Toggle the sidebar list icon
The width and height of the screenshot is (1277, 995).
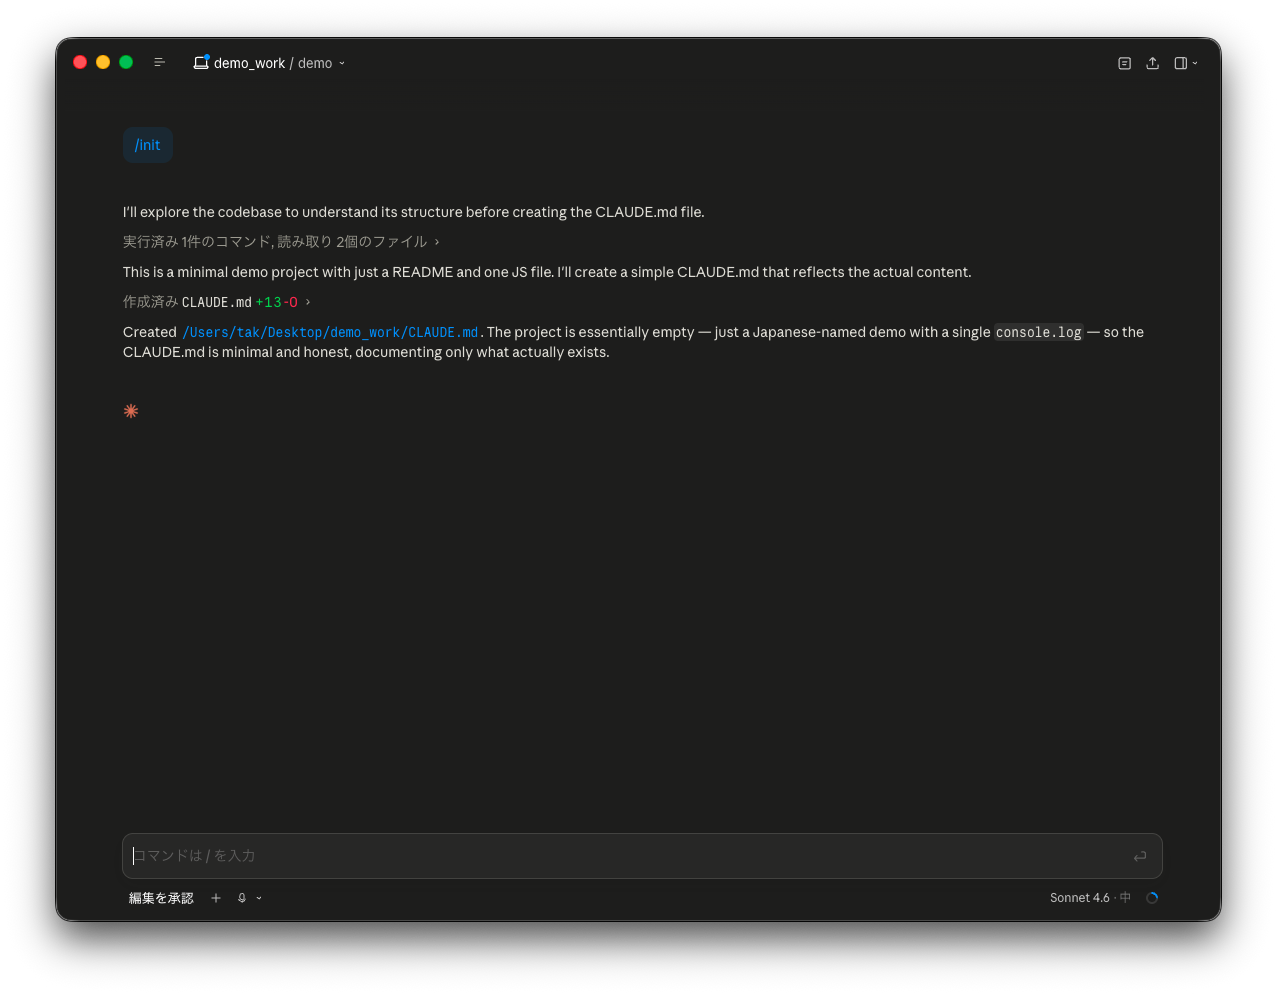159,63
